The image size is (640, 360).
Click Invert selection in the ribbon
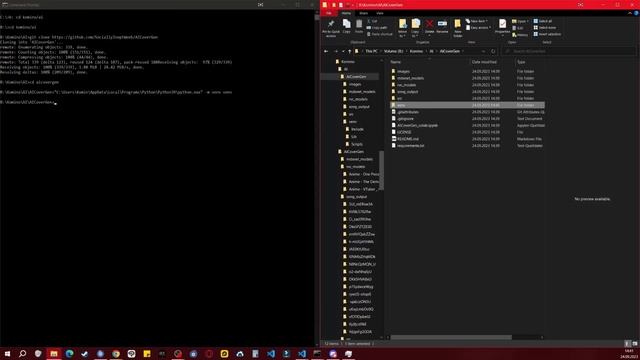(547, 34)
